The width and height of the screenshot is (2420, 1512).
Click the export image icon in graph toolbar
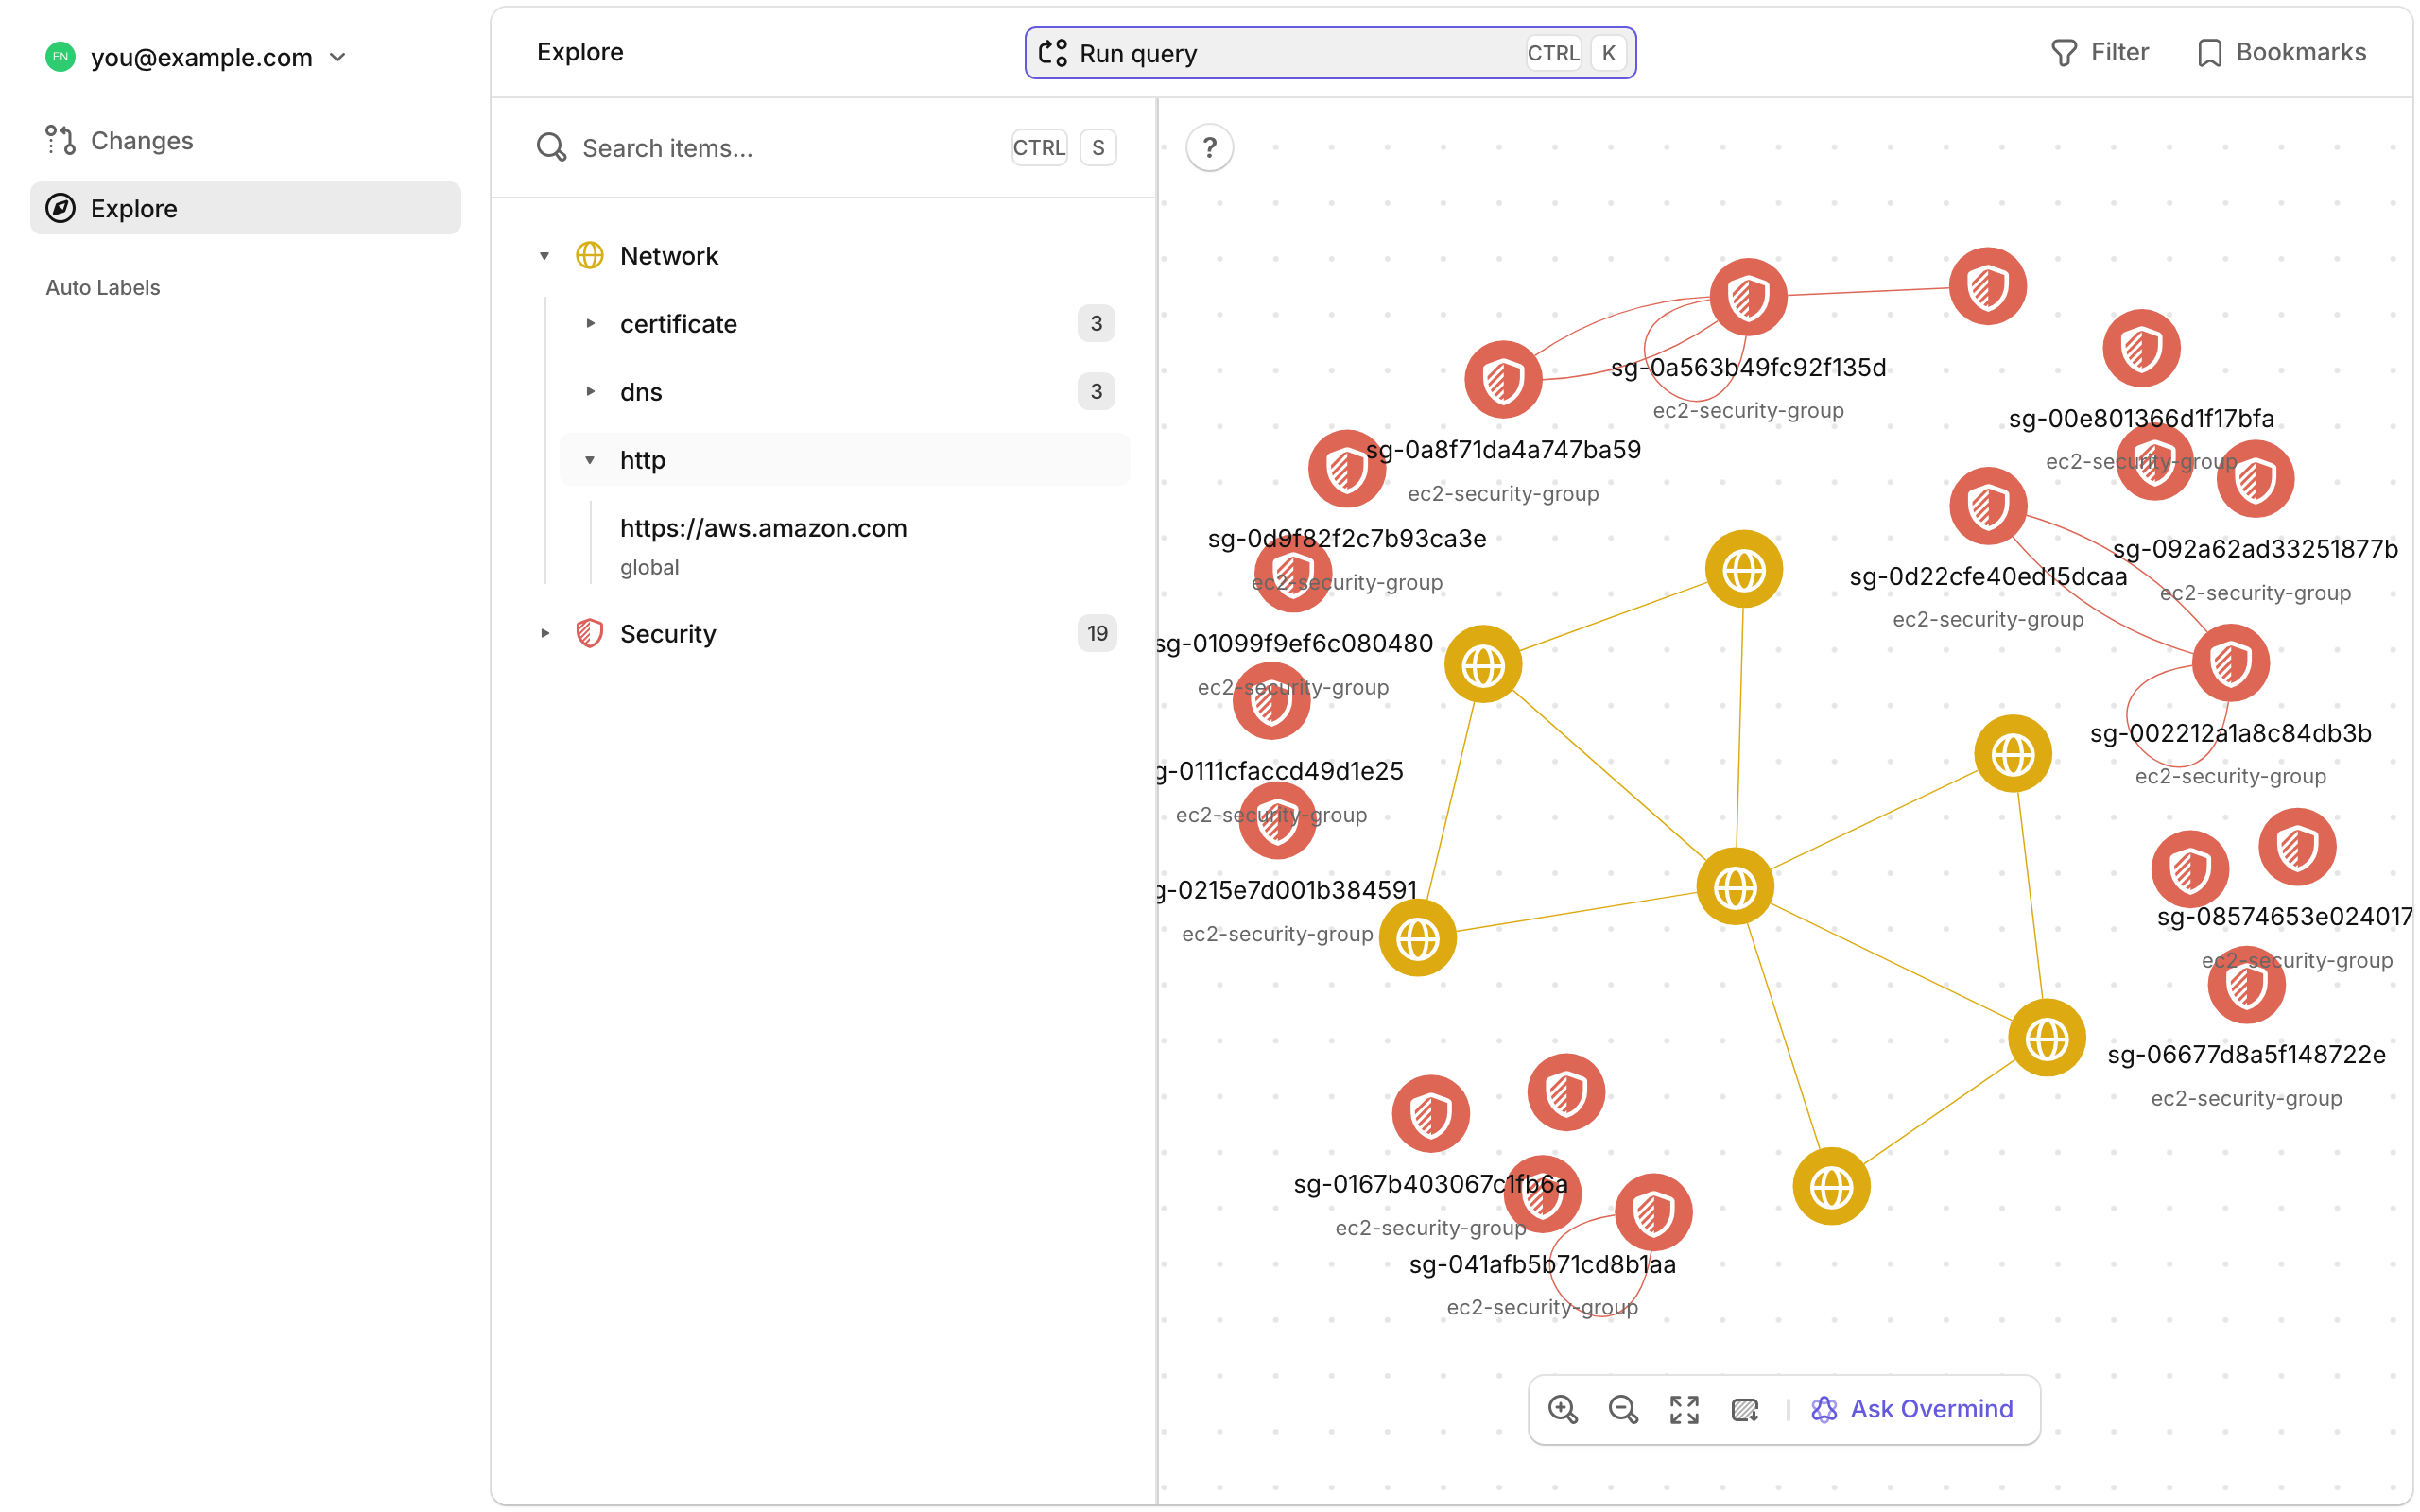pyautogui.click(x=1745, y=1409)
